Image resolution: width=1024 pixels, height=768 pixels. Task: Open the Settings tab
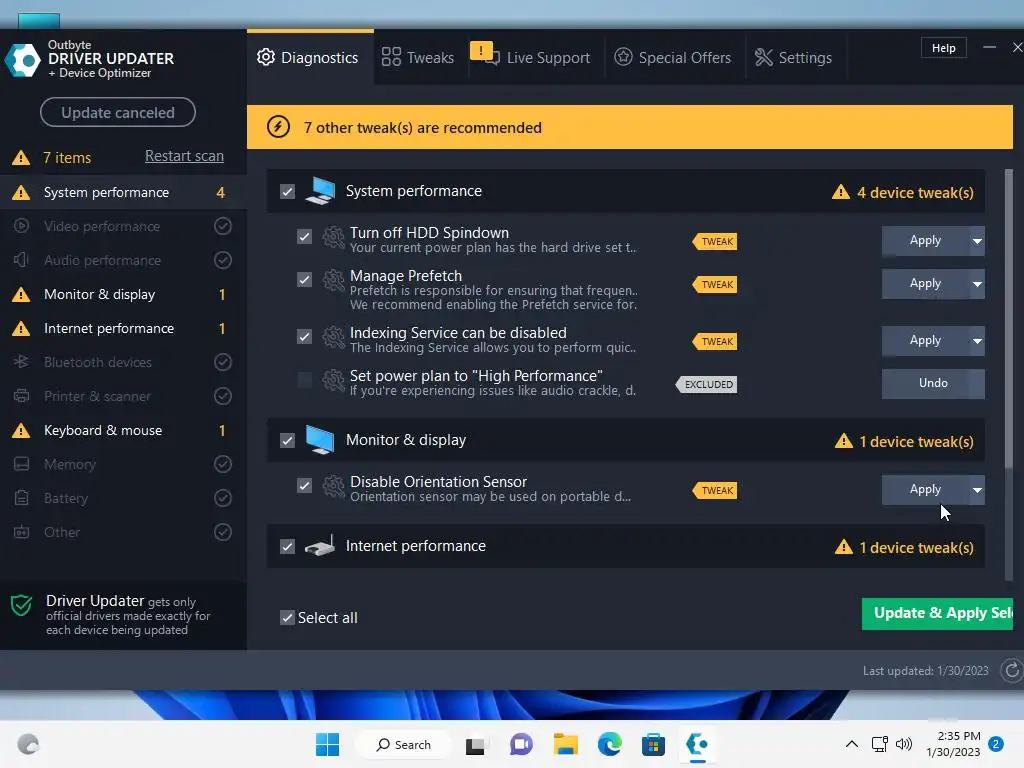(793, 57)
